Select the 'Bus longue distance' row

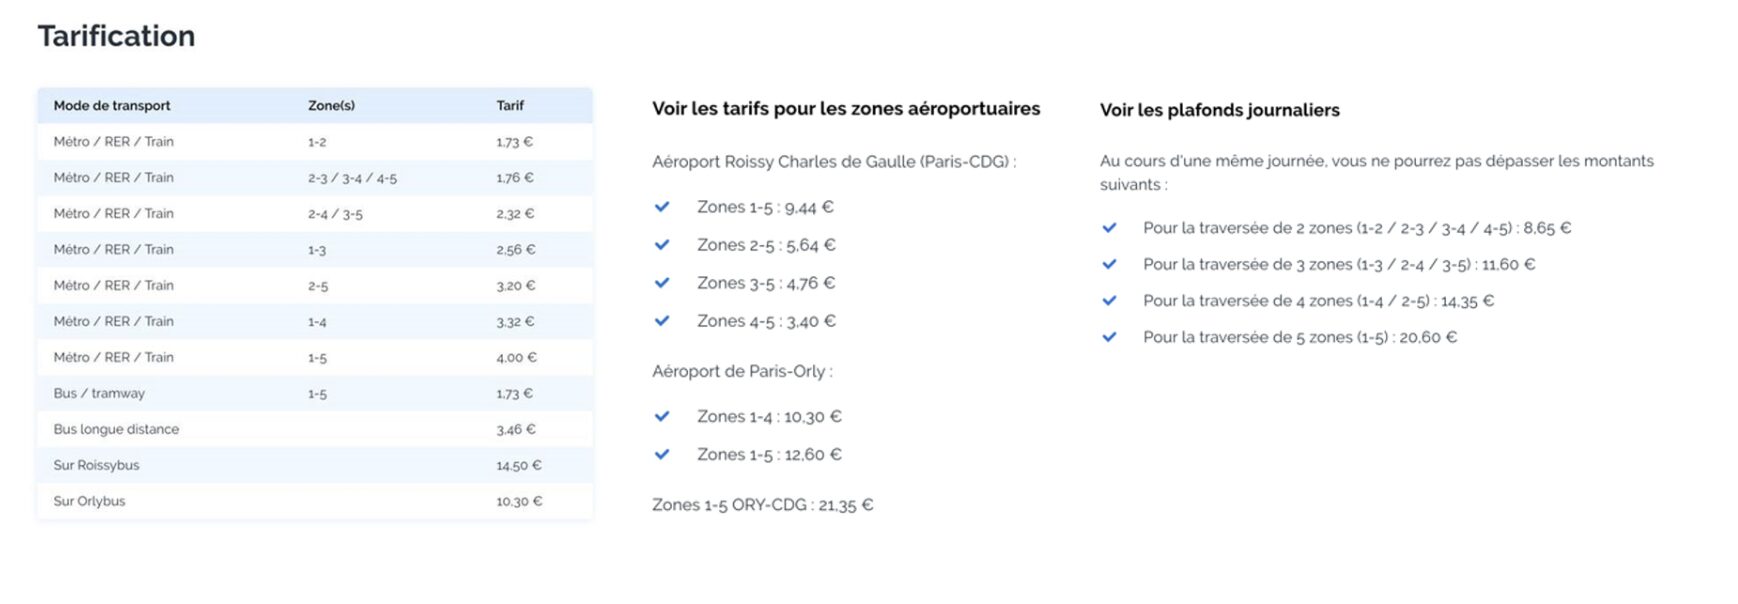point(315,429)
